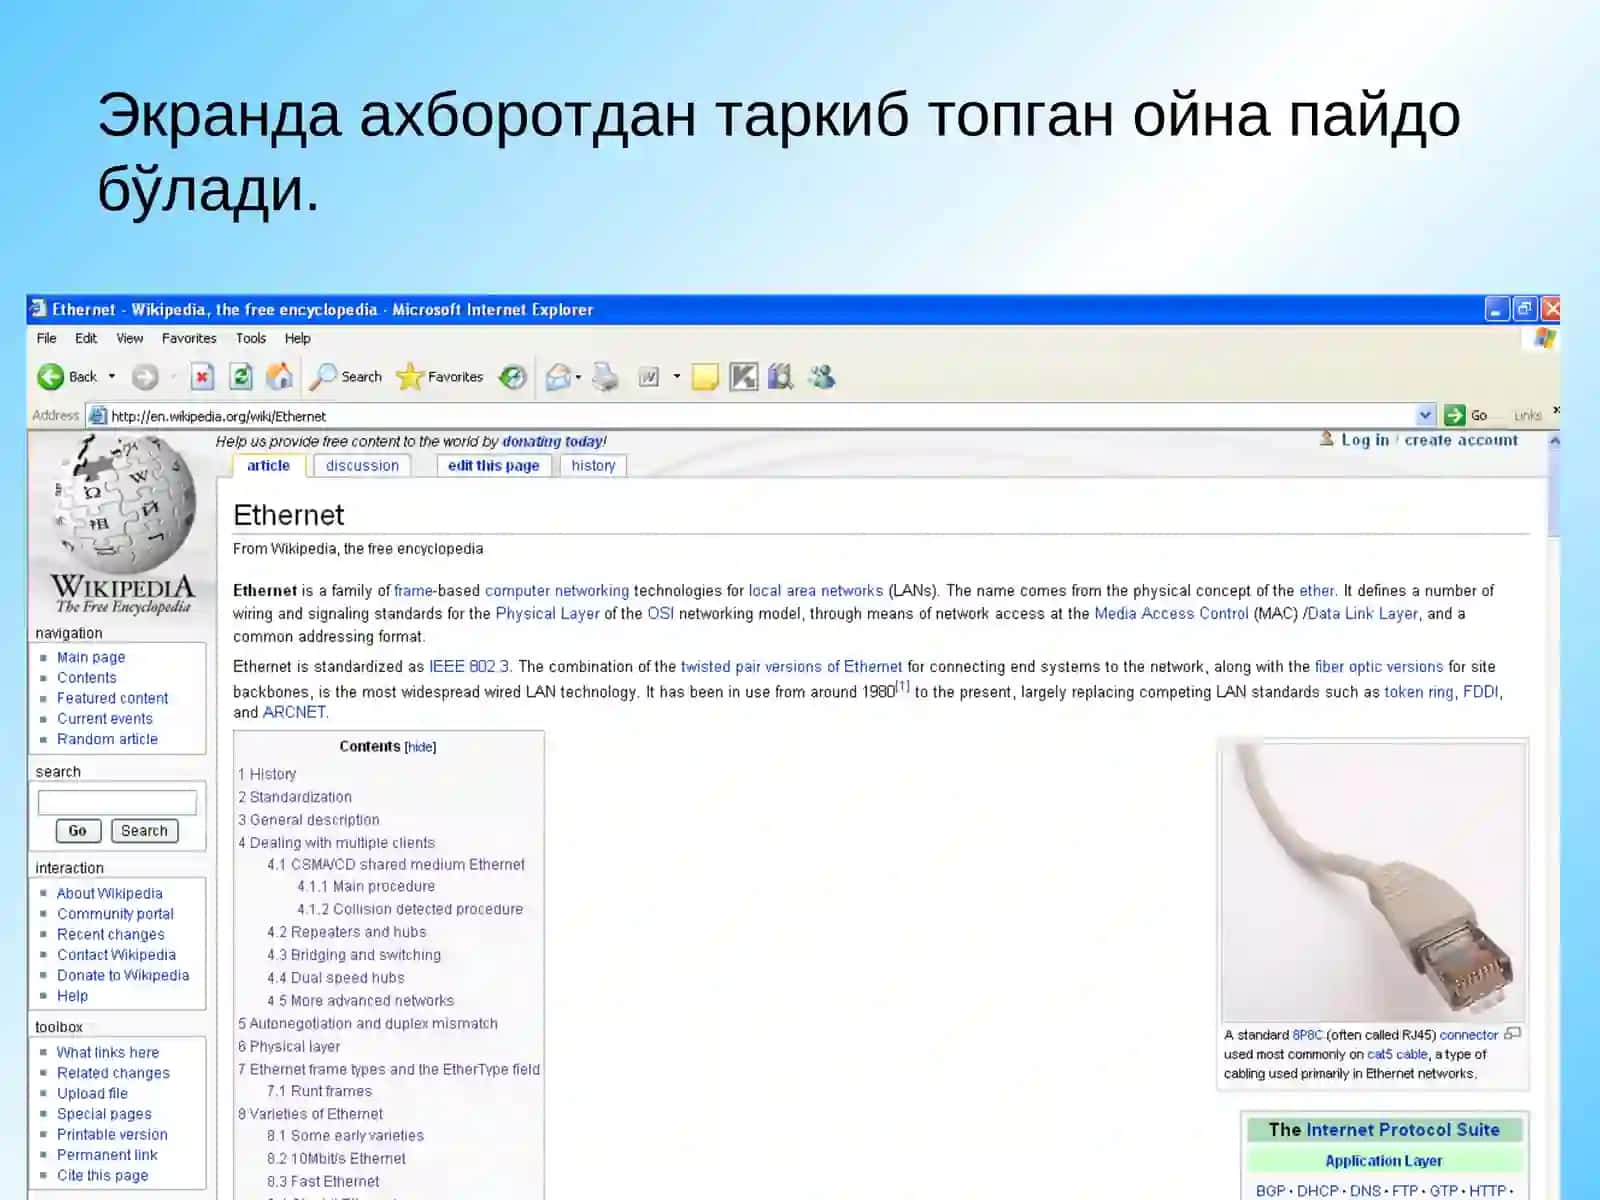Open the Edit button dropdown arrow
Viewport: 1600px width, 1200px height.
pyautogui.click(x=677, y=377)
